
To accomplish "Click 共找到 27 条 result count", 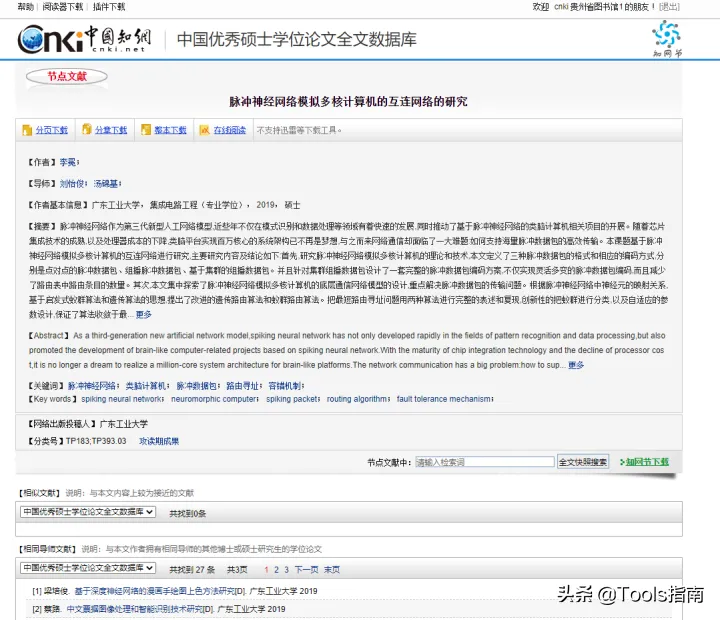I will 192,570.
